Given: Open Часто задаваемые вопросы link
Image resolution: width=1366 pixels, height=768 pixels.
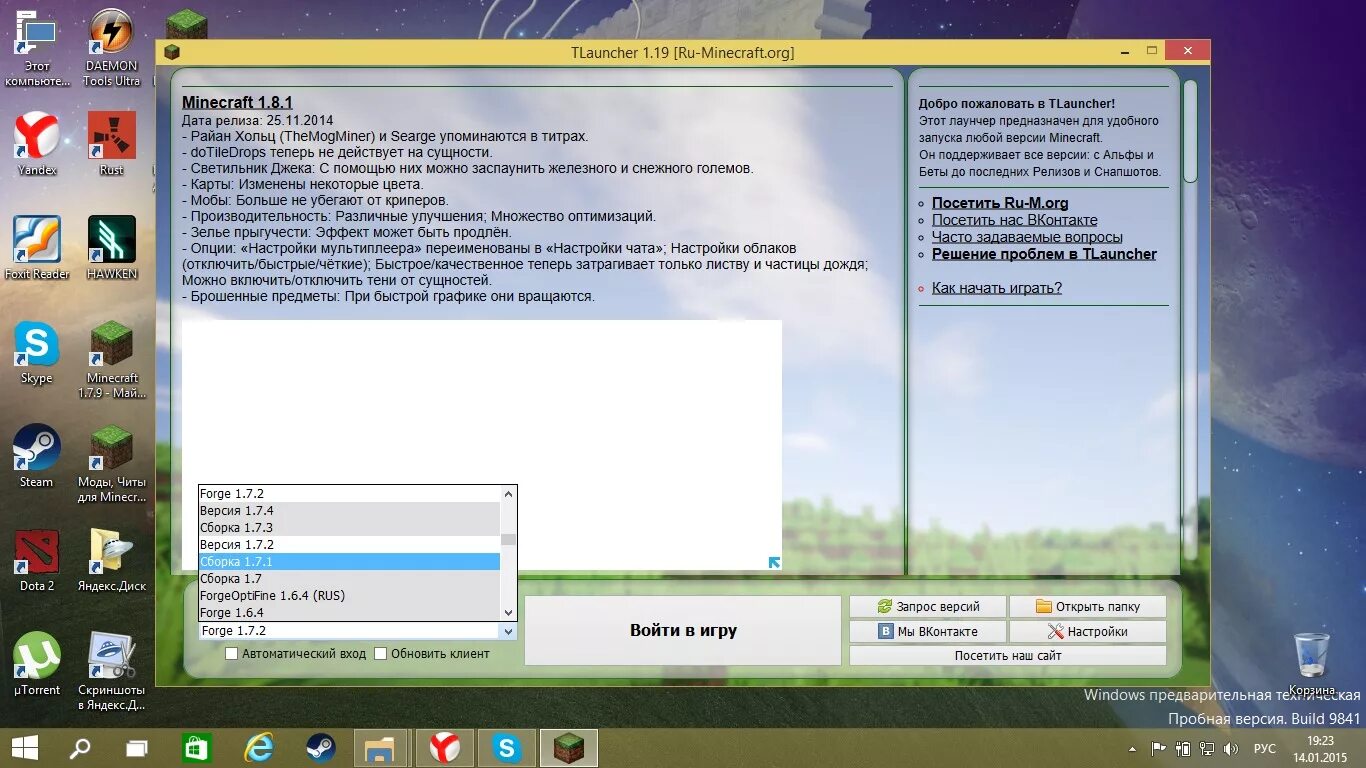Looking at the screenshot, I should click(1027, 237).
